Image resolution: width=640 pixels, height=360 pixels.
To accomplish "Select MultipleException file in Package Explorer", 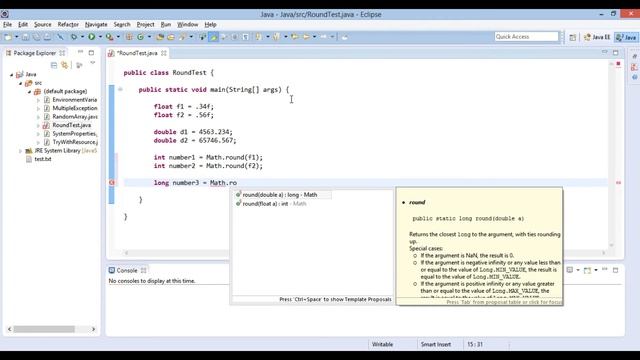I will tap(75, 108).
